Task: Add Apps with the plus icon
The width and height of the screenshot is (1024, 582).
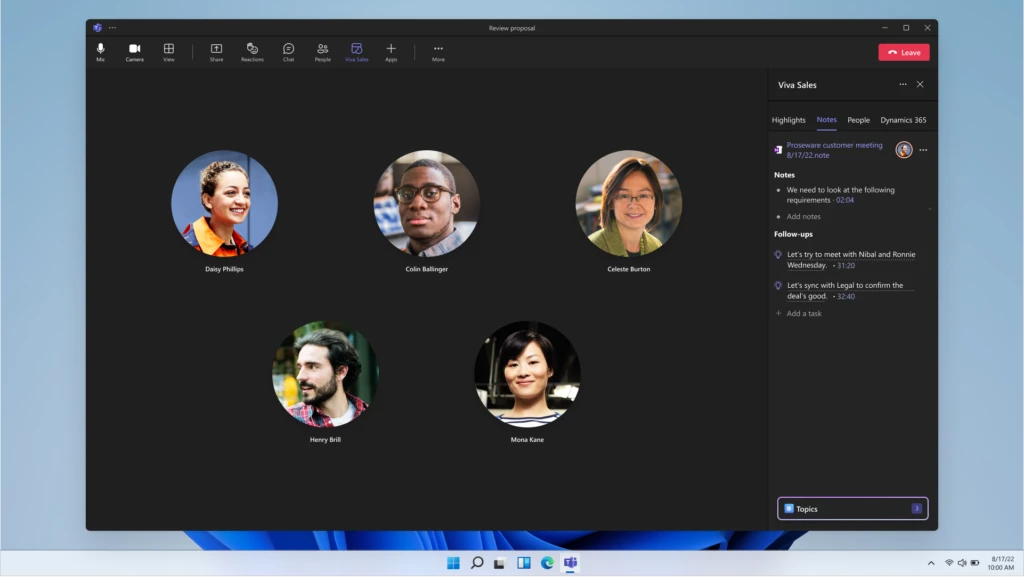Action: tap(391, 51)
